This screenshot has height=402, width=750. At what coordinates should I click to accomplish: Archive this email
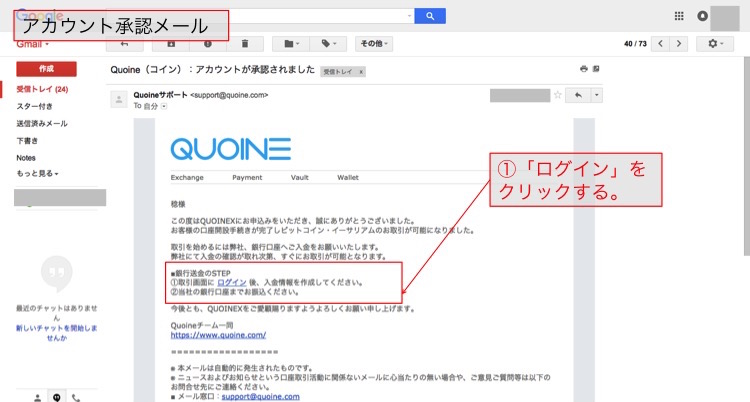pos(171,44)
